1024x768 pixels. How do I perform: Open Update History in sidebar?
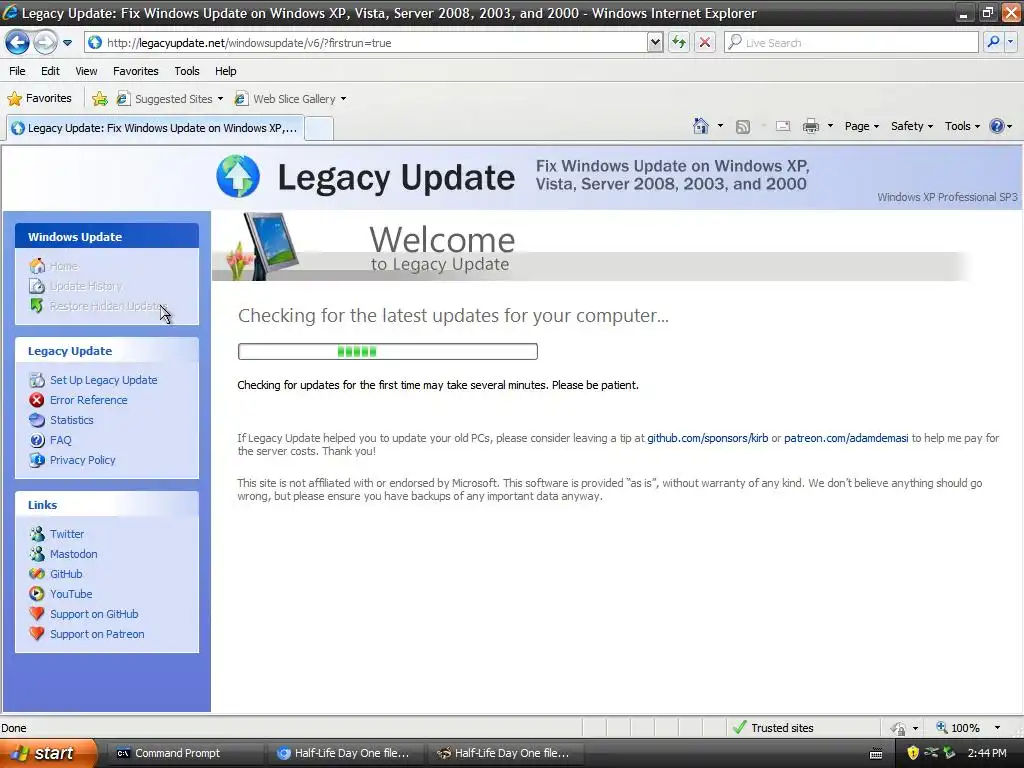[x=86, y=286]
